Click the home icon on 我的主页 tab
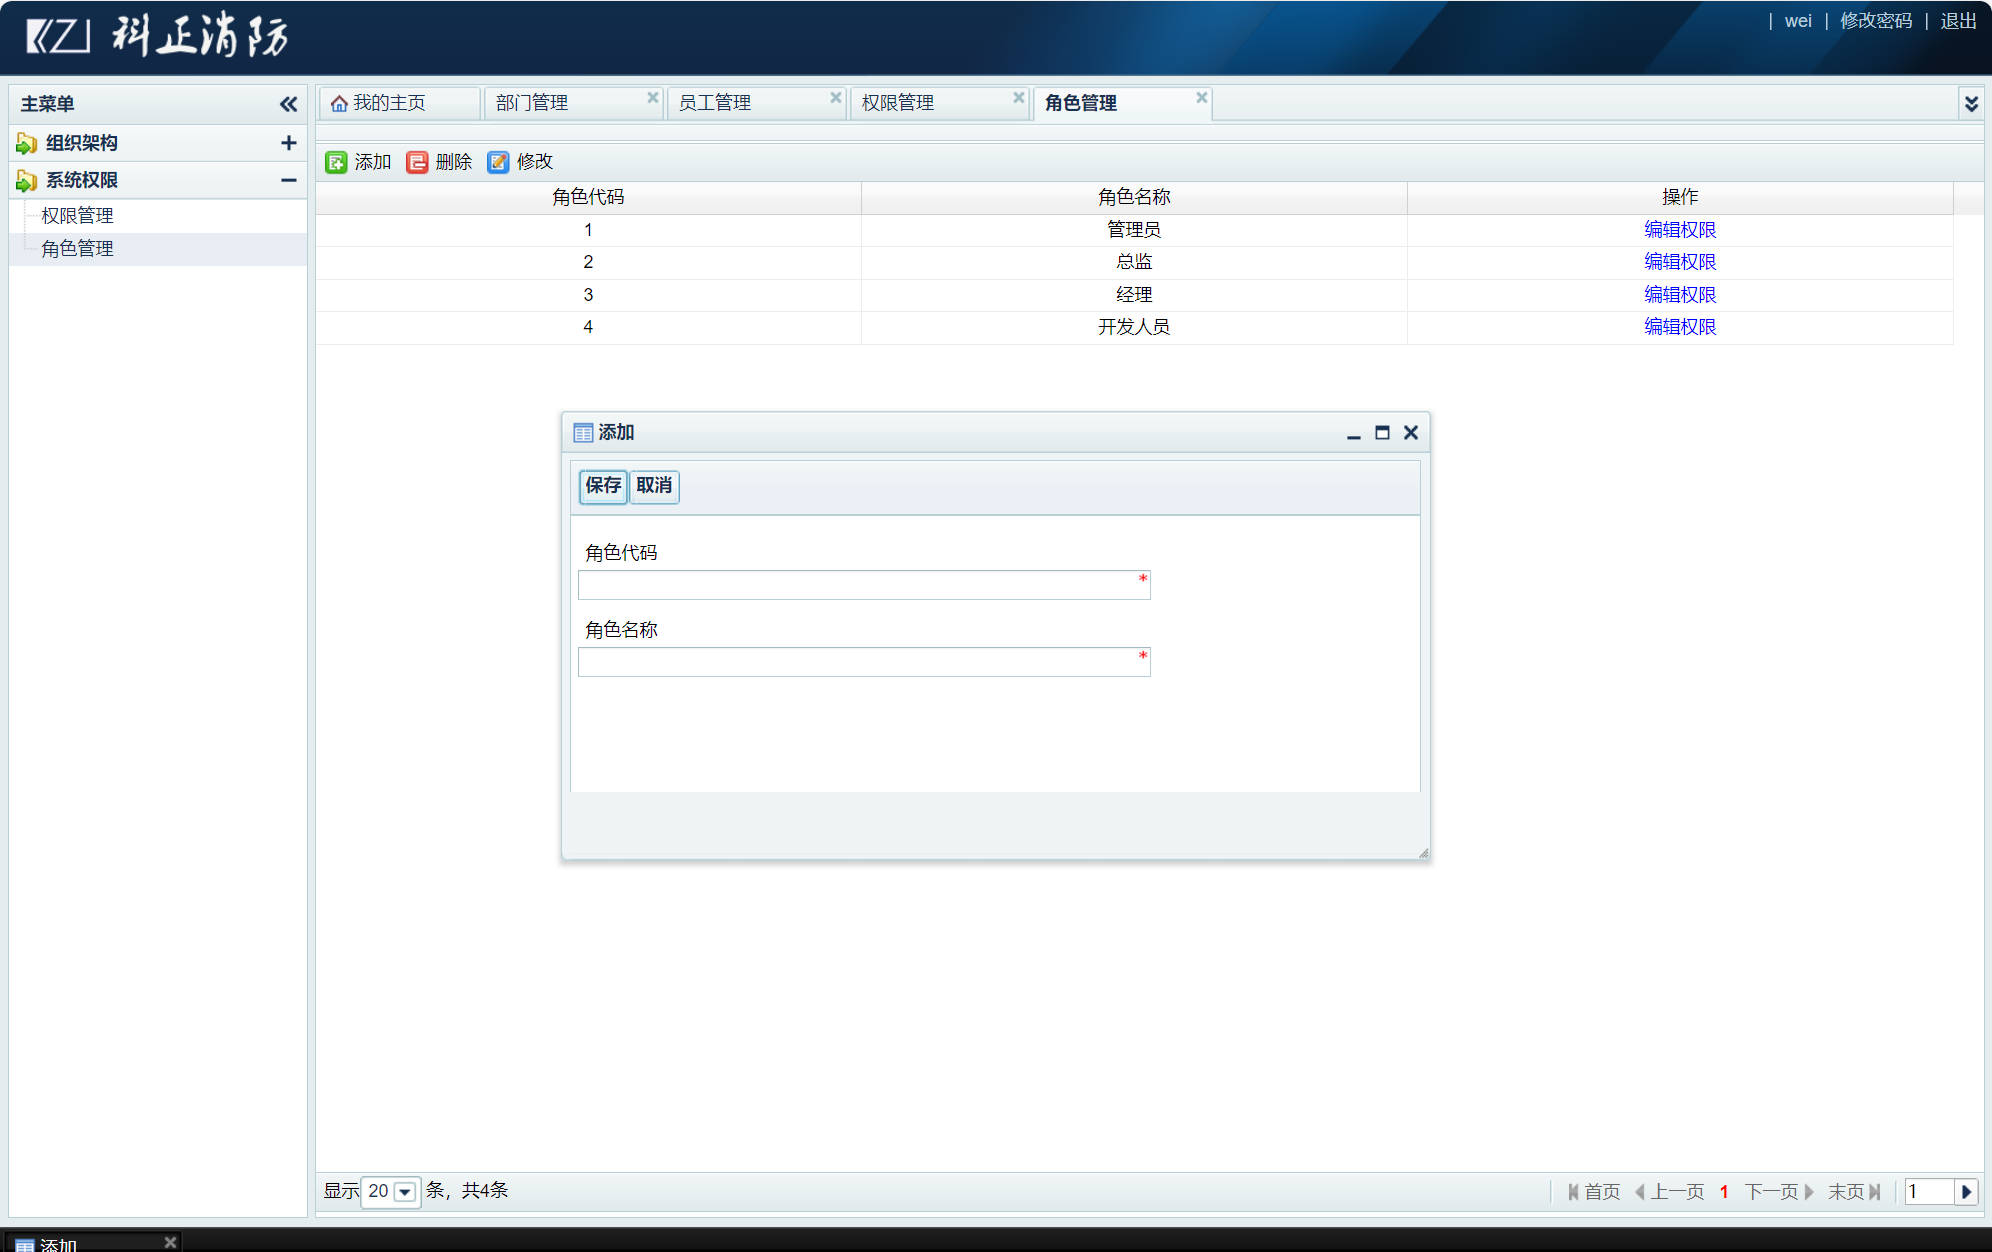The width and height of the screenshot is (1992, 1252). (339, 104)
